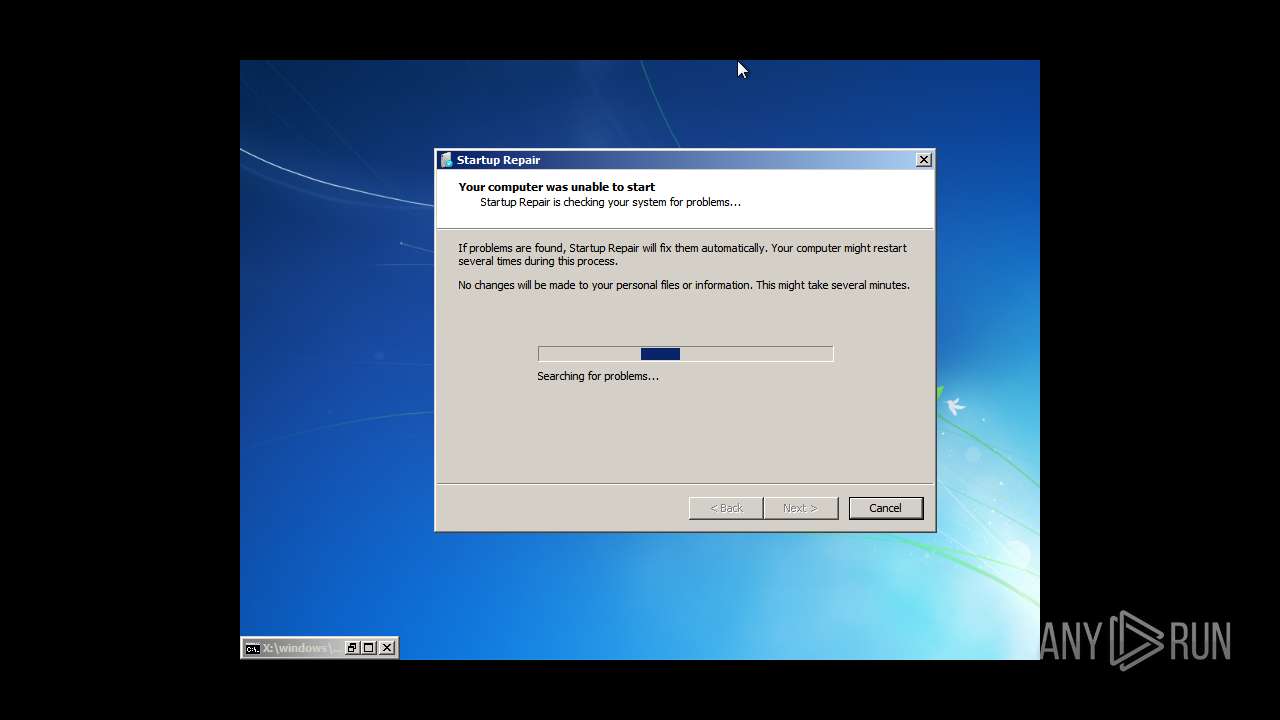Image resolution: width=1280 pixels, height=720 pixels.
Task: Click the 'If problems are found' paragraph
Action: (683, 254)
